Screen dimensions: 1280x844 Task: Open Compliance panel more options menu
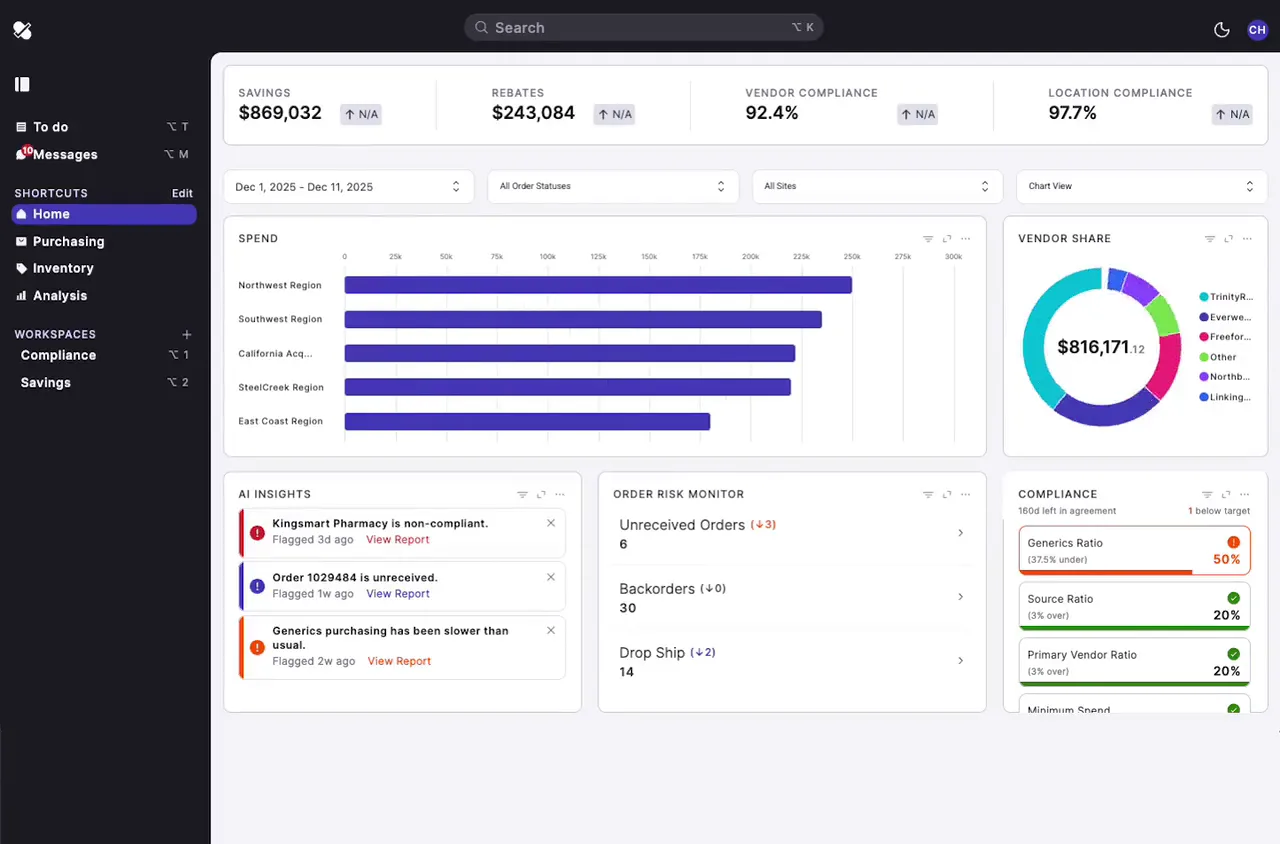click(1246, 494)
